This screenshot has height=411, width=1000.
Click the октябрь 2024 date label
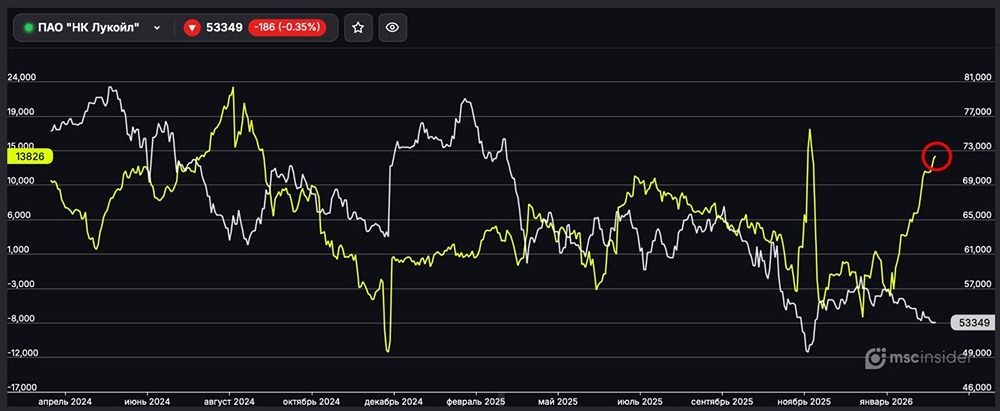tap(312, 402)
